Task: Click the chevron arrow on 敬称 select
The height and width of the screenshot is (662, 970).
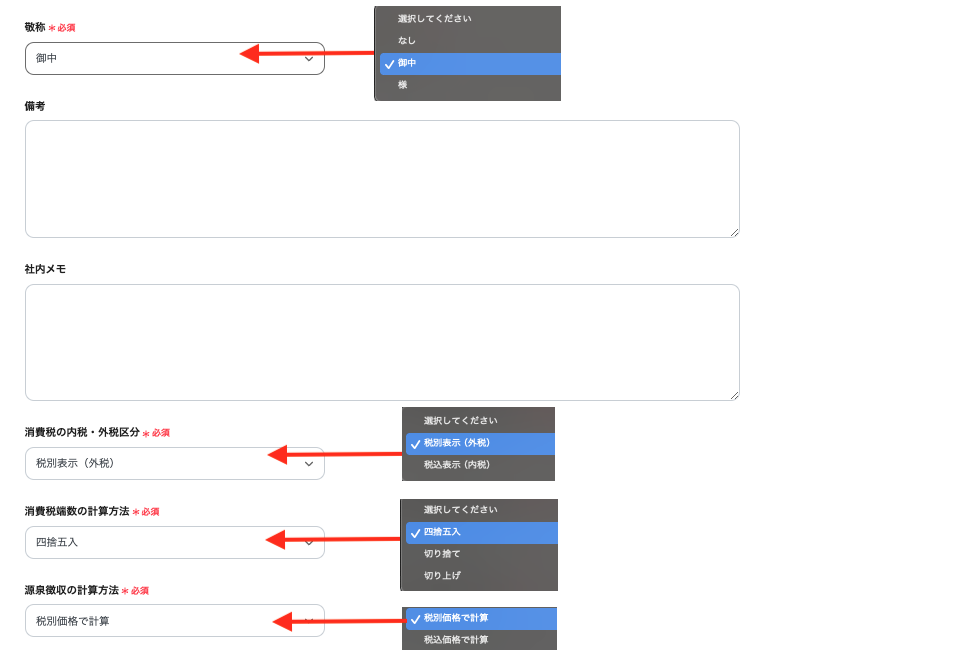Action: pos(309,59)
